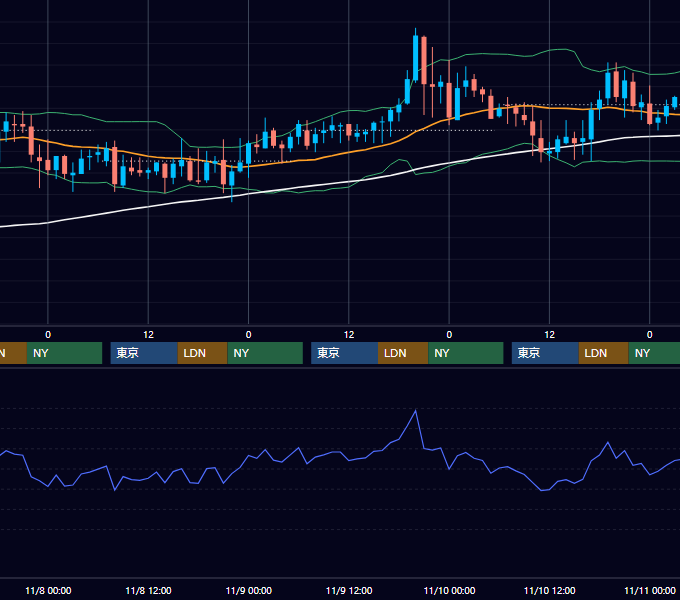
Task: Click the 11/9 12:00 date label
Action: coord(349,590)
